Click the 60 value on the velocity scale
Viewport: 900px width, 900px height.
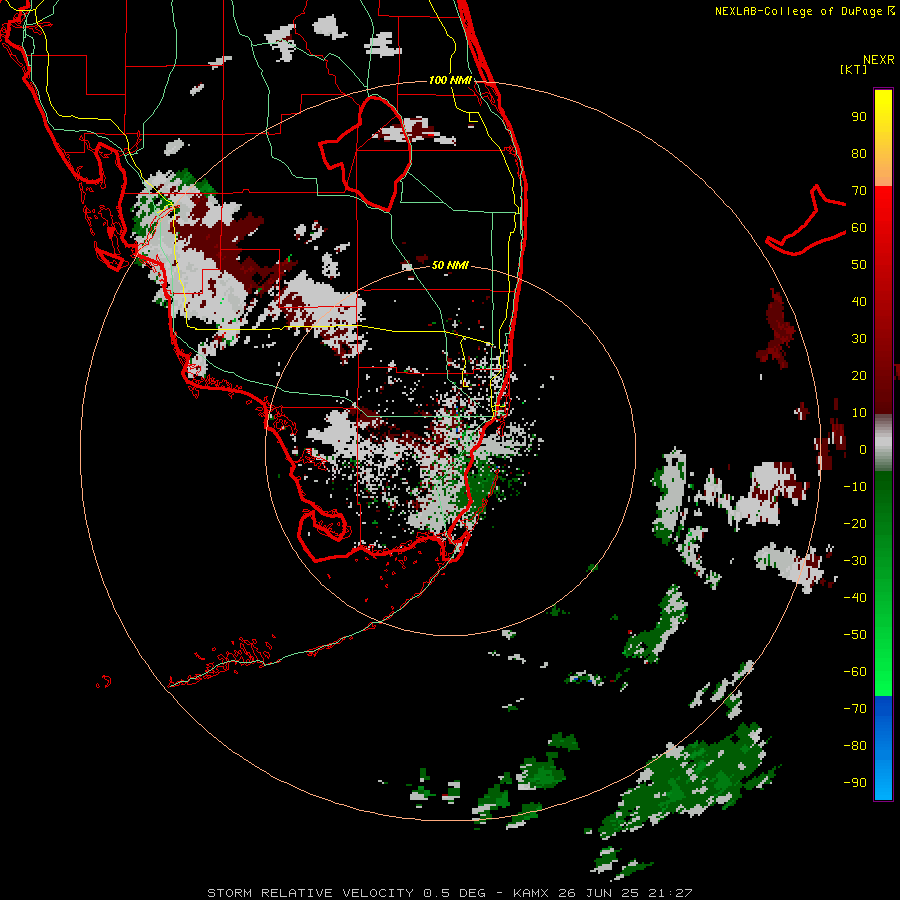pyautogui.click(x=859, y=227)
